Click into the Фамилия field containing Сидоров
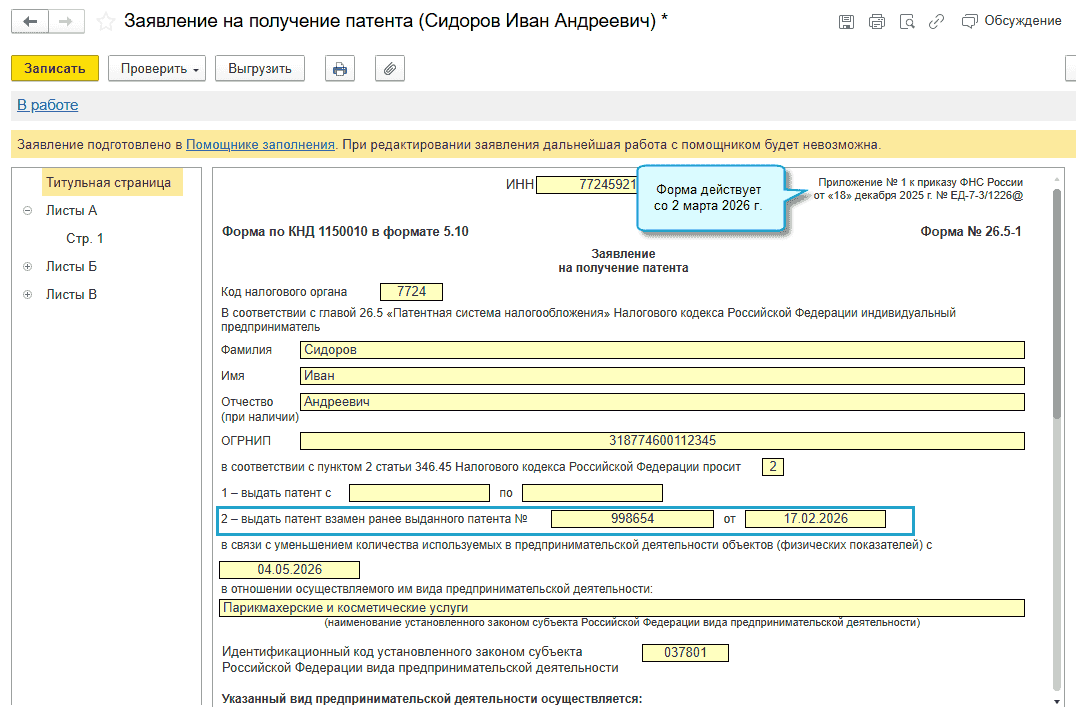 662,350
